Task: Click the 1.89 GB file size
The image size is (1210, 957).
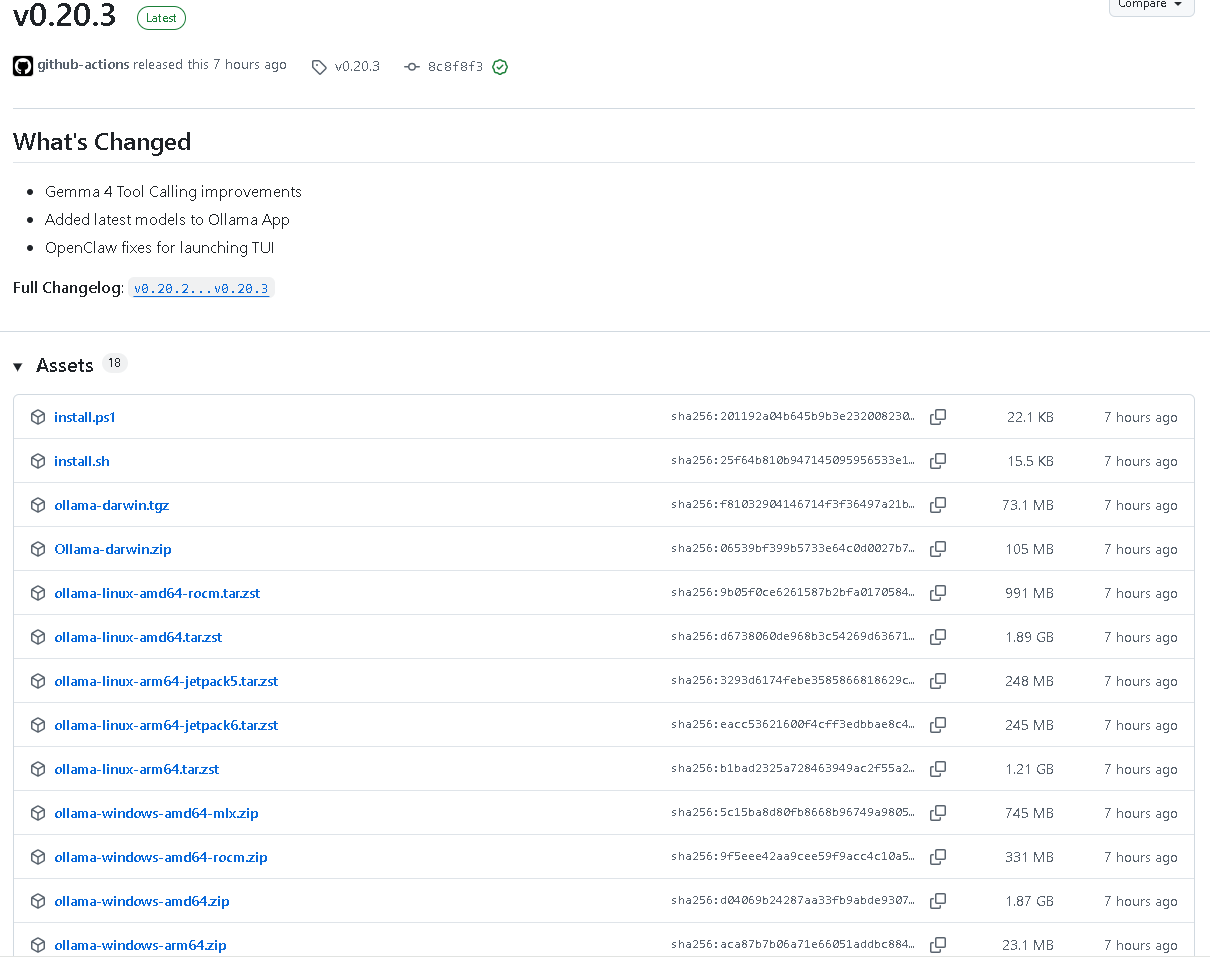Action: coord(1030,637)
